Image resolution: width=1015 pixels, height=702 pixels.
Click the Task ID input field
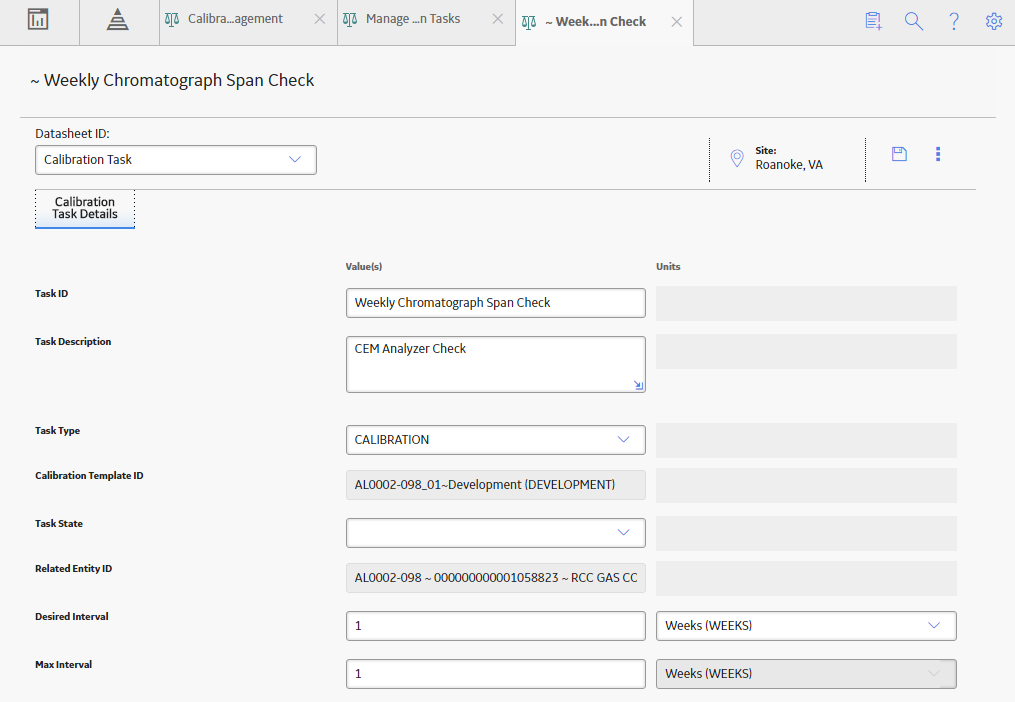click(496, 303)
